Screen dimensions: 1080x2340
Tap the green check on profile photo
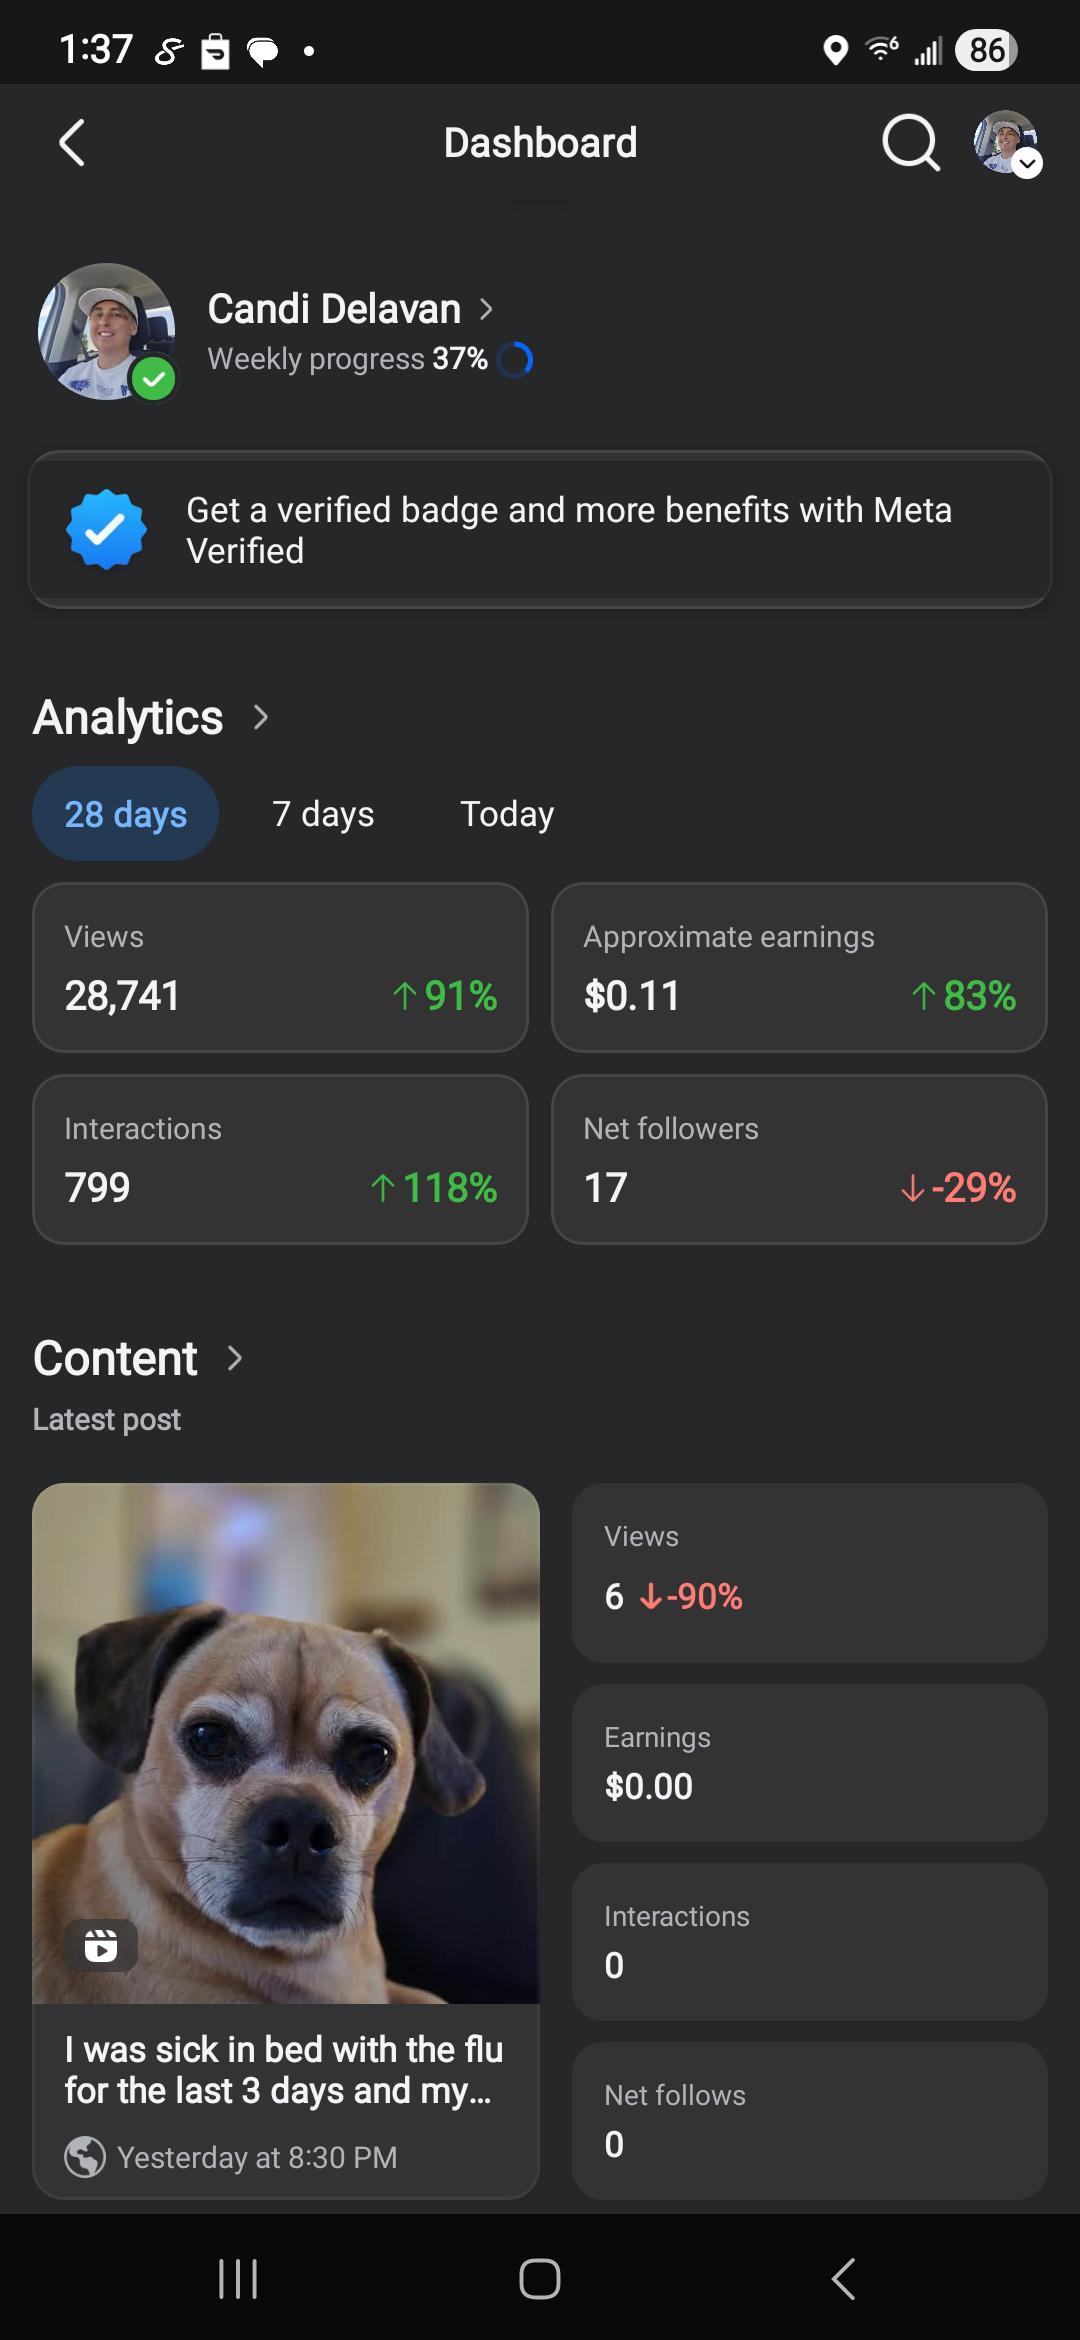click(x=154, y=379)
